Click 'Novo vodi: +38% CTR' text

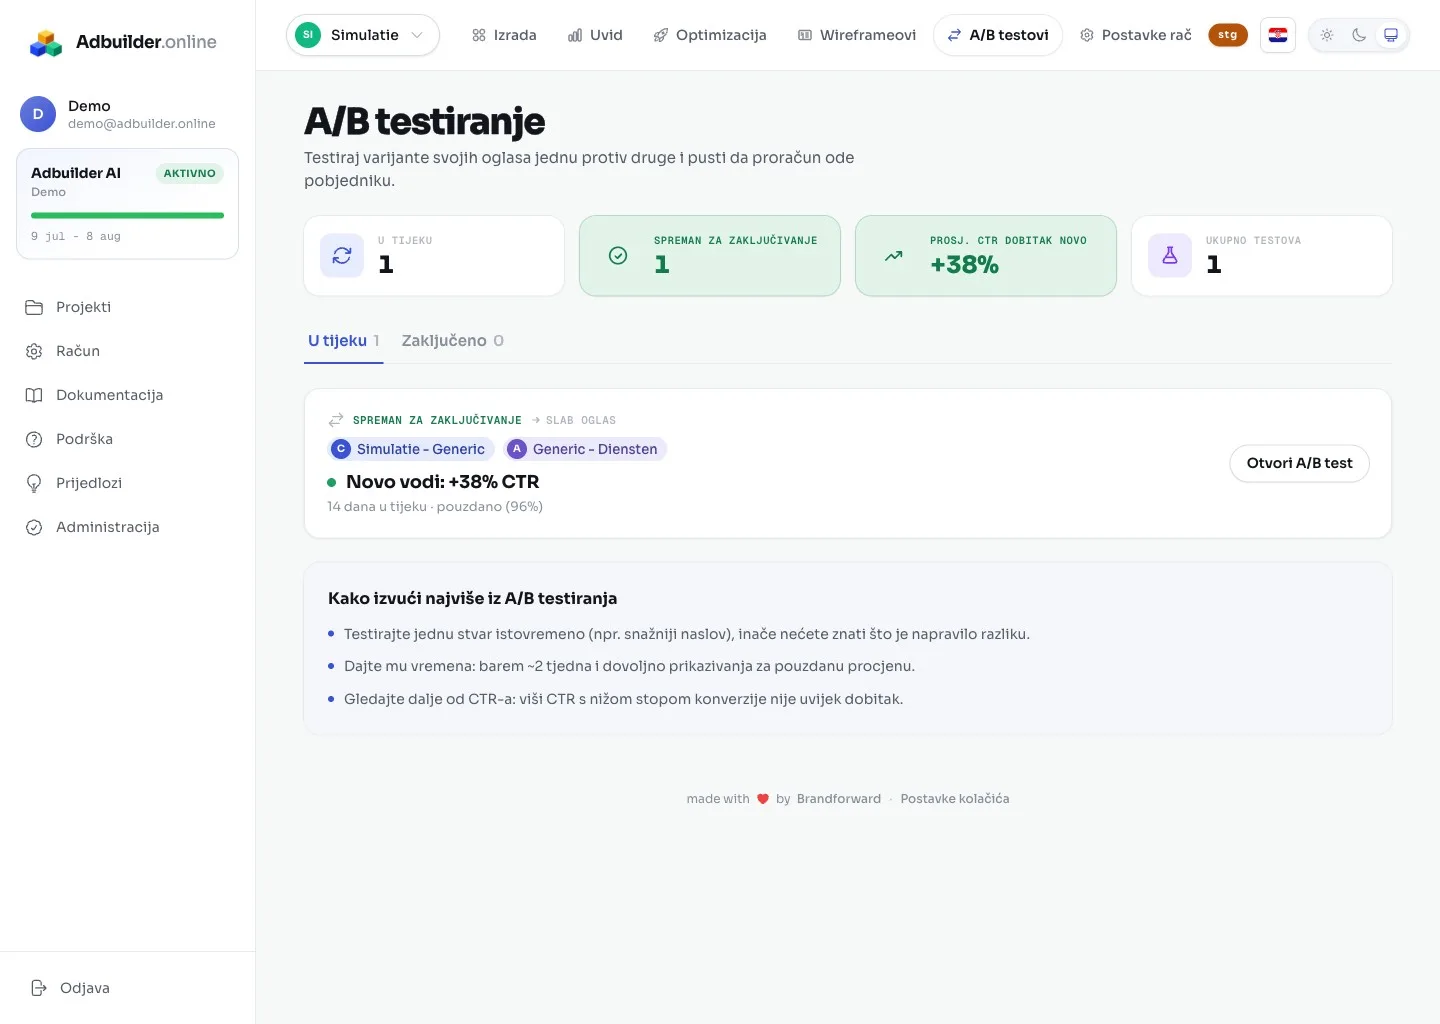[442, 482]
